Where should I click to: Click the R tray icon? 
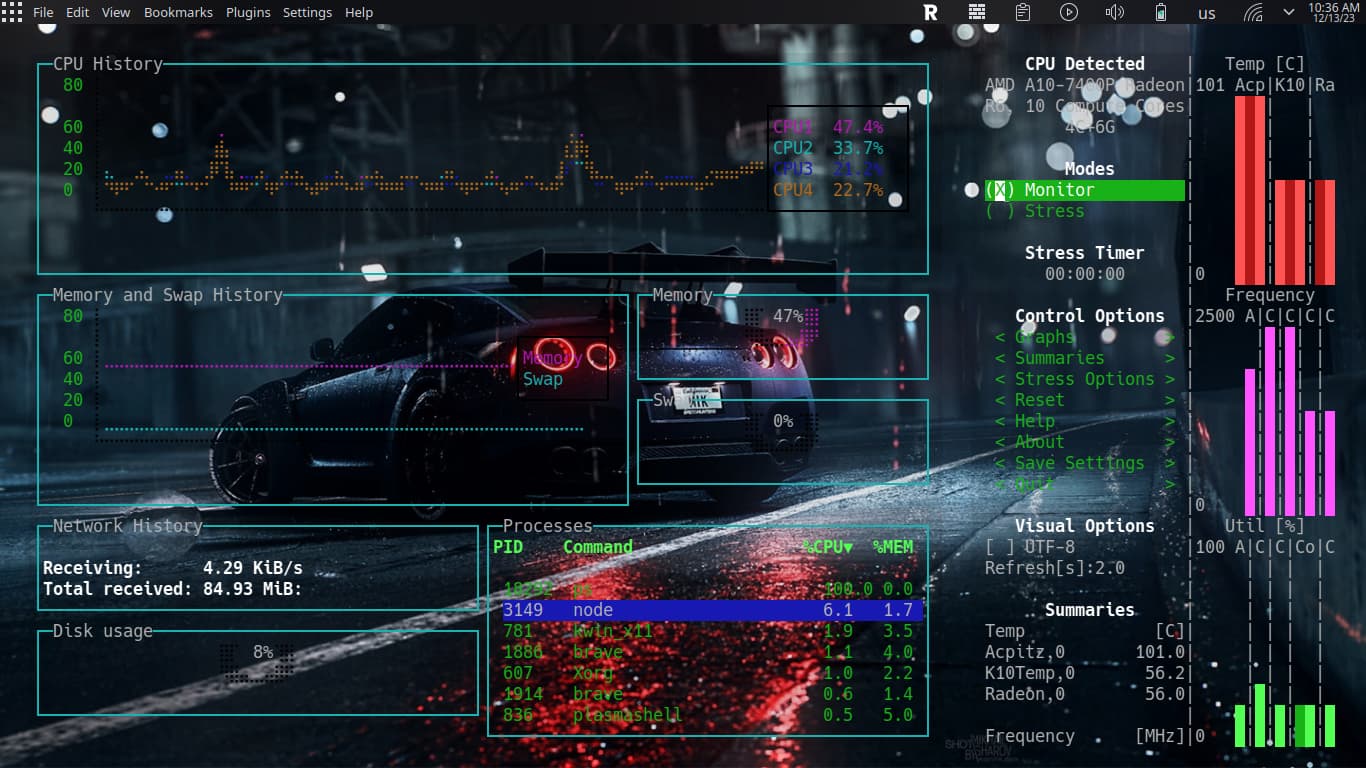point(931,12)
